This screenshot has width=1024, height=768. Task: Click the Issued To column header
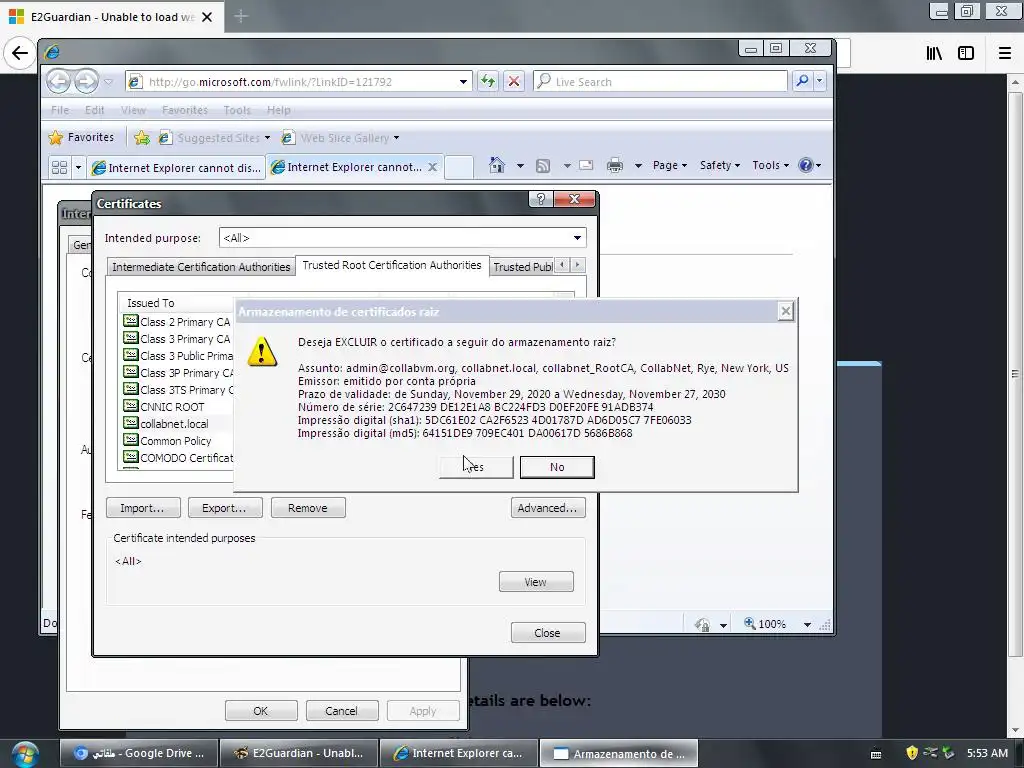click(176, 303)
